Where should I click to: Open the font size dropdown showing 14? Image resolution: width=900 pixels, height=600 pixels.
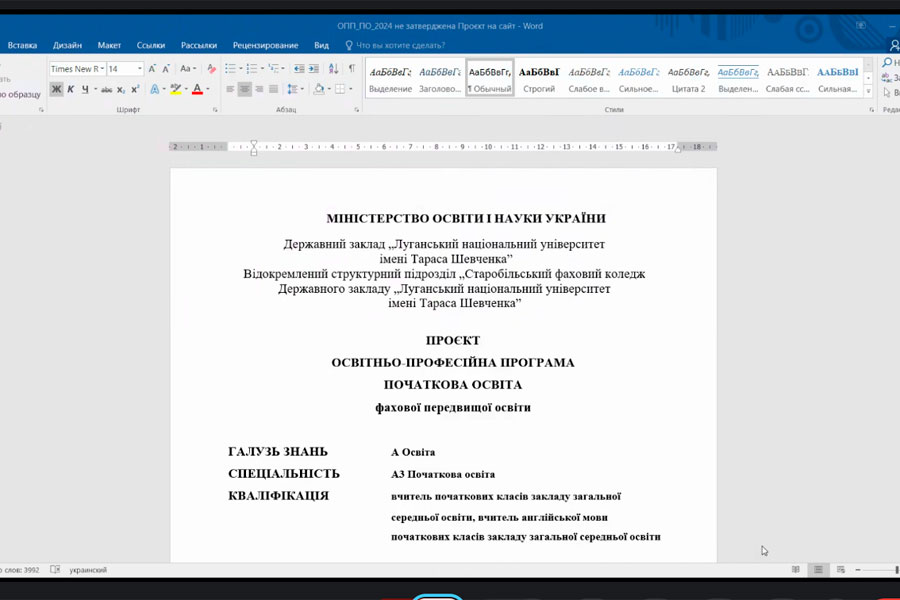pos(139,69)
